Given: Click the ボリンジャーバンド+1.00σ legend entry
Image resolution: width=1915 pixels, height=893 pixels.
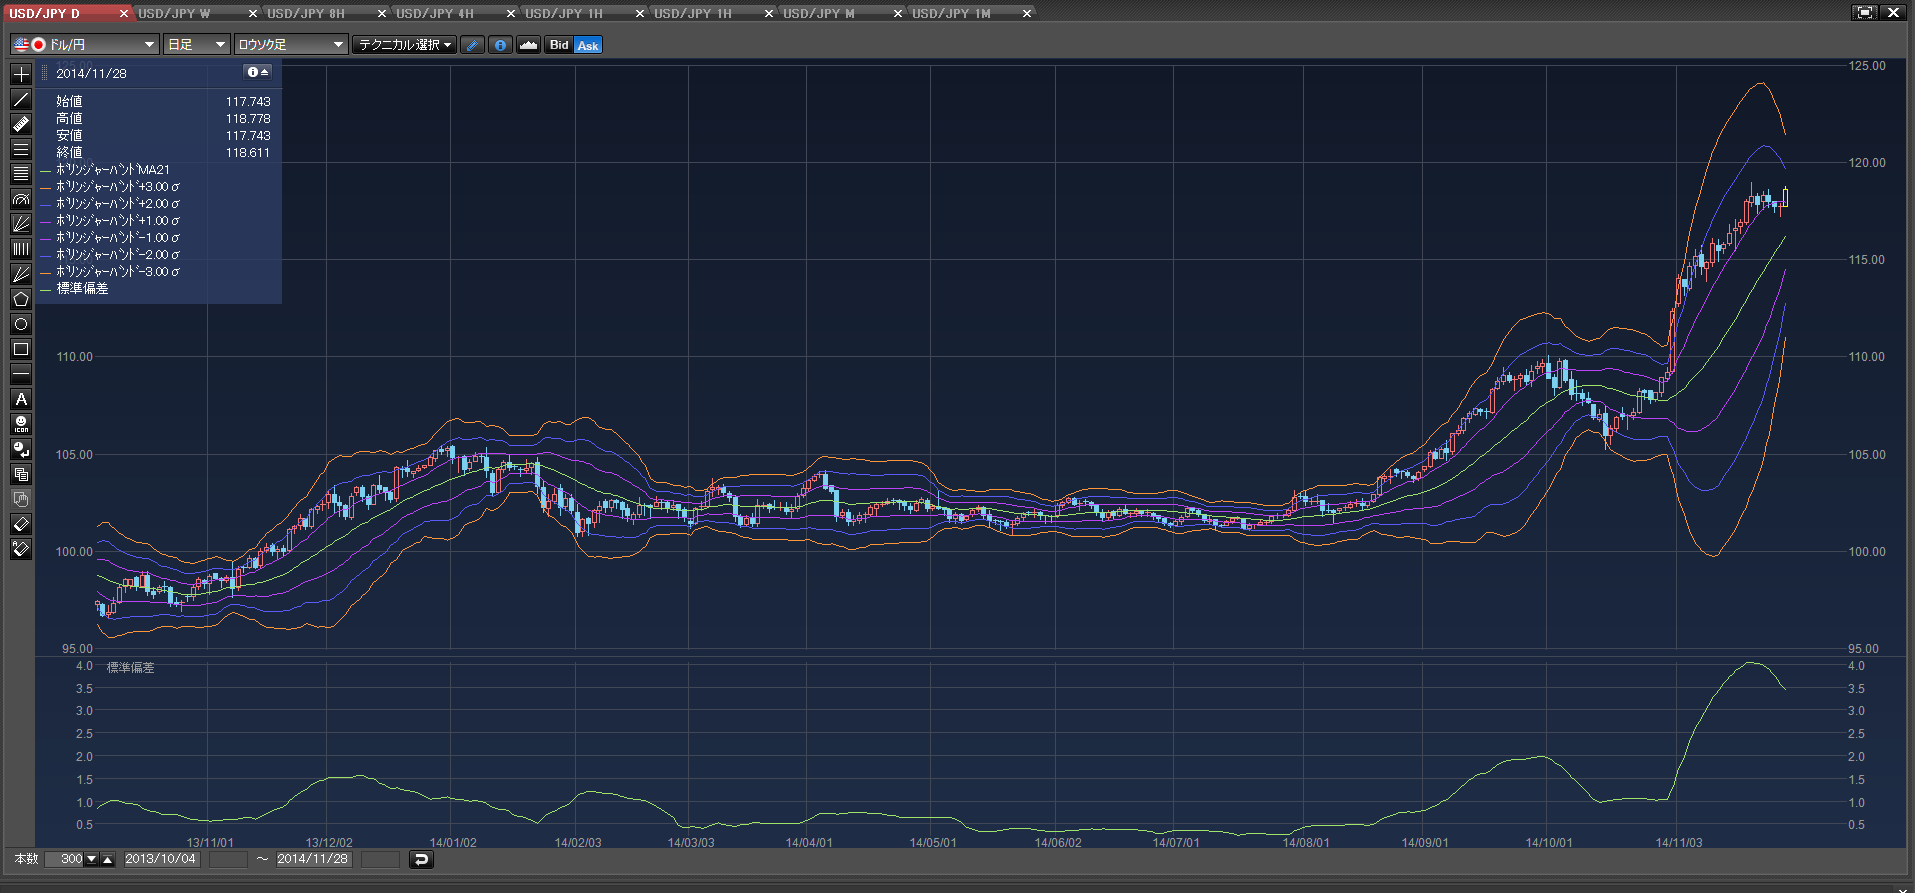Looking at the screenshot, I should (x=118, y=221).
